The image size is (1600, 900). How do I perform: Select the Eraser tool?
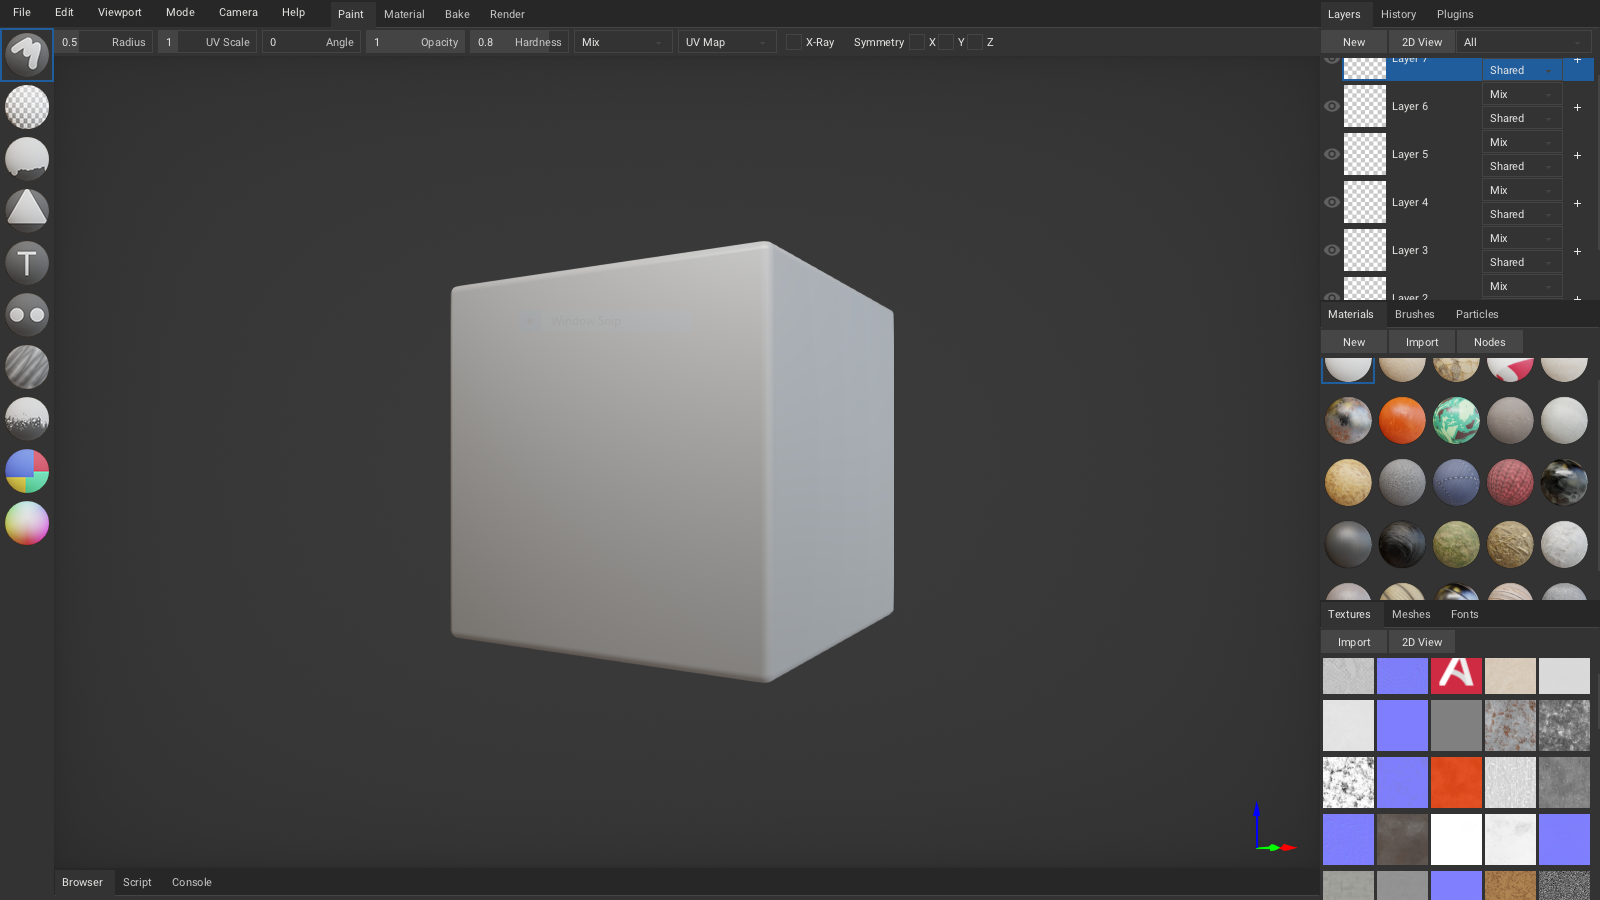pos(27,107)
